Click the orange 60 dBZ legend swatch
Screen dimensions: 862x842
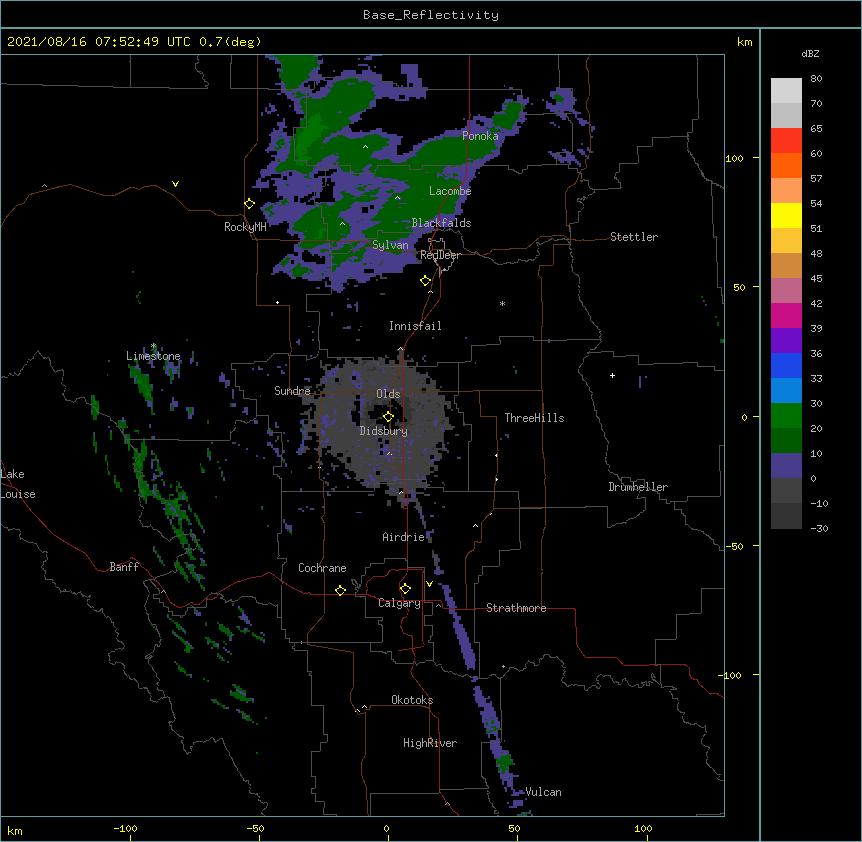click(786, 165)
